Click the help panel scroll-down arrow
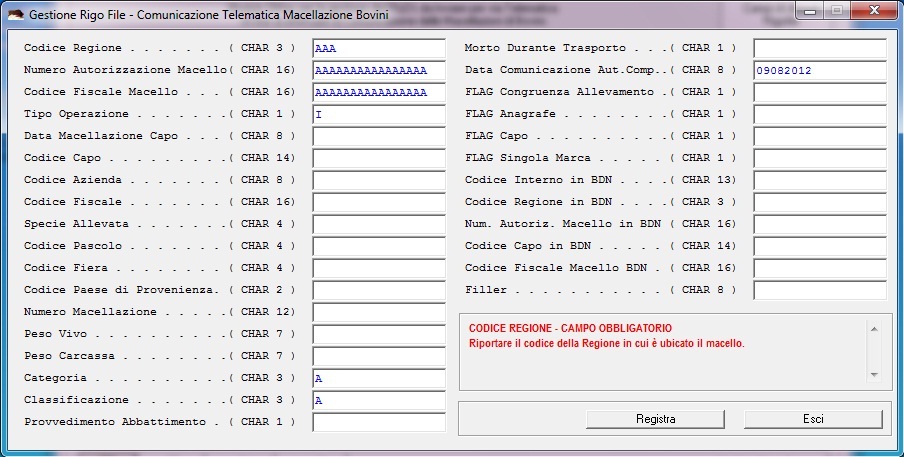The image size is (904, 457). tap(874, 375)
